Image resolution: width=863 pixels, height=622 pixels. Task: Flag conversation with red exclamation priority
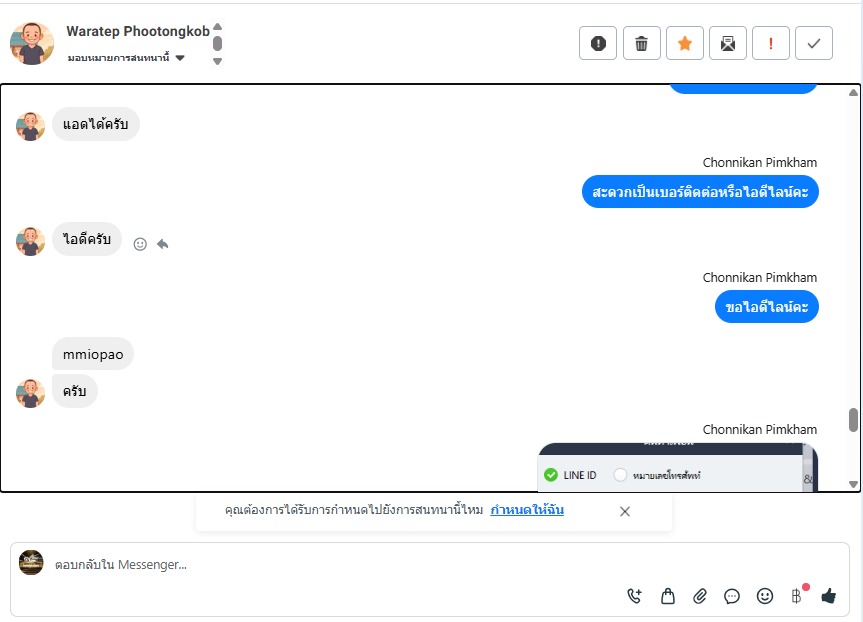(771, 43)
